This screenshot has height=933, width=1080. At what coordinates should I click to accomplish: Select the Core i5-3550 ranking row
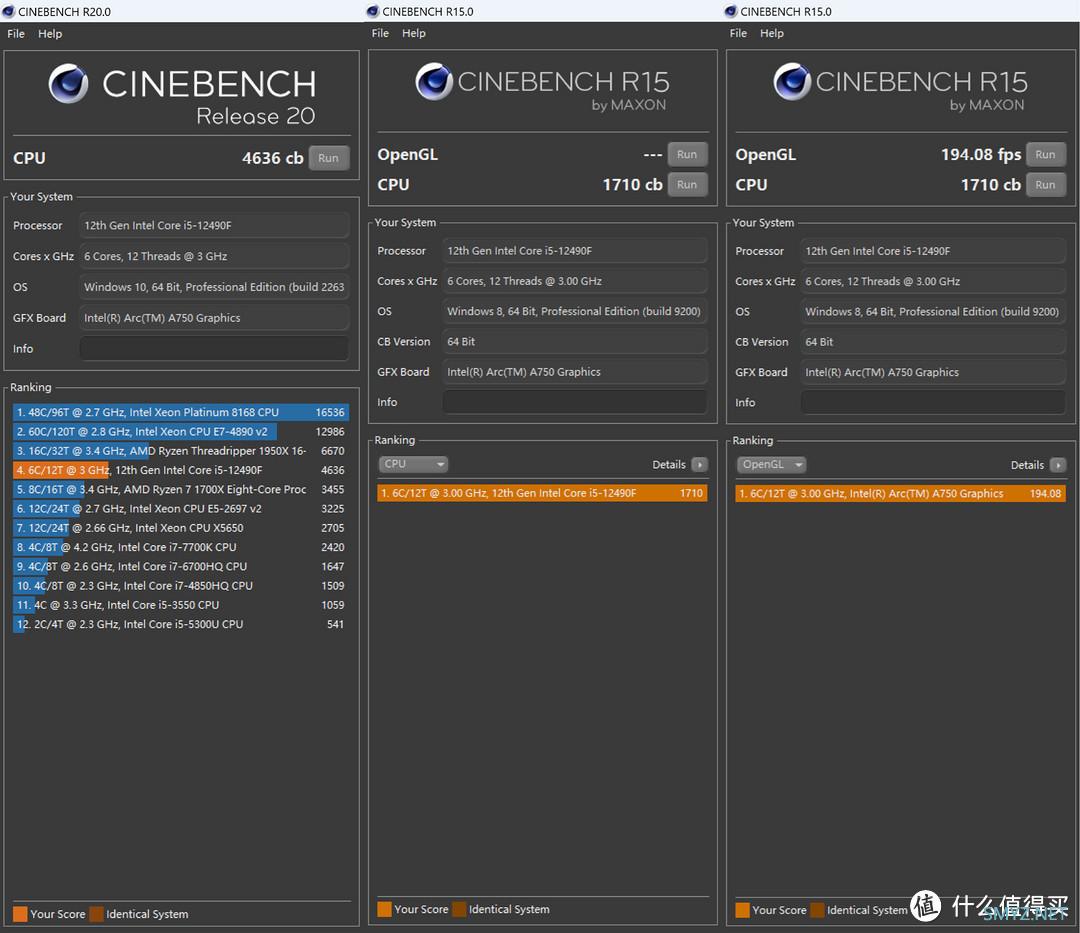pos(180,605)
